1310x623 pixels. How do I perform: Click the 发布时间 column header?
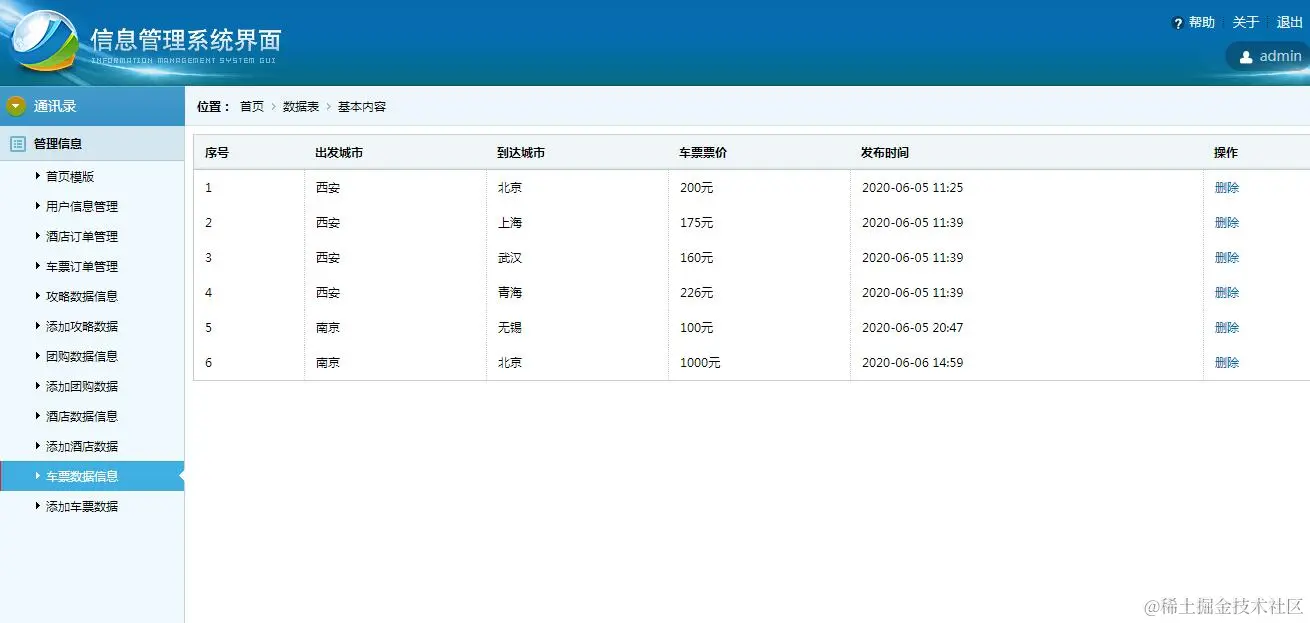pos(885,153)
